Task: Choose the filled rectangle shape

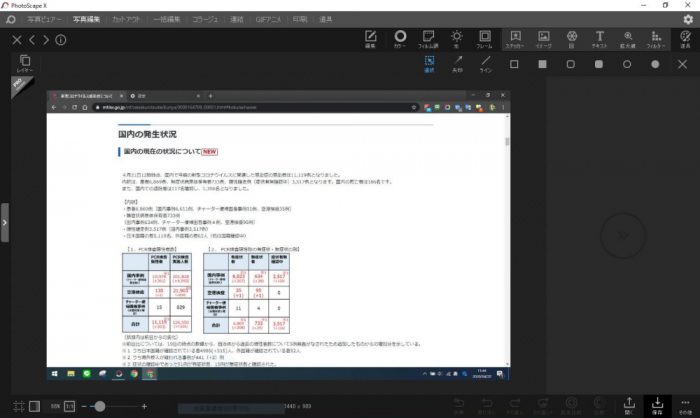Action: (542, 64)
